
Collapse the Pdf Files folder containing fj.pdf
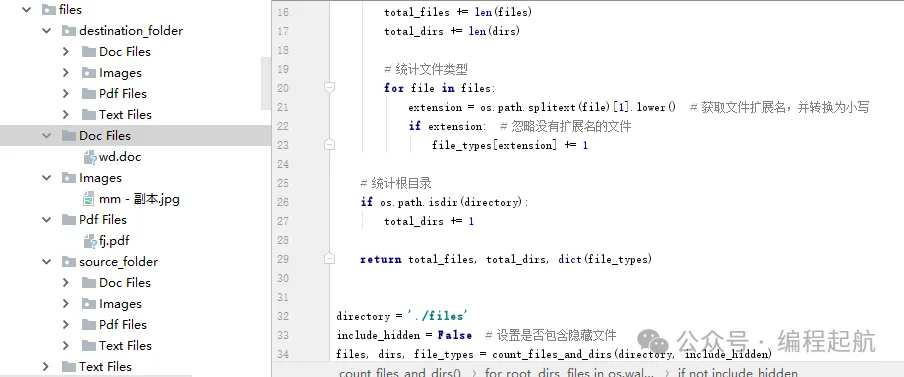(47, 220)
